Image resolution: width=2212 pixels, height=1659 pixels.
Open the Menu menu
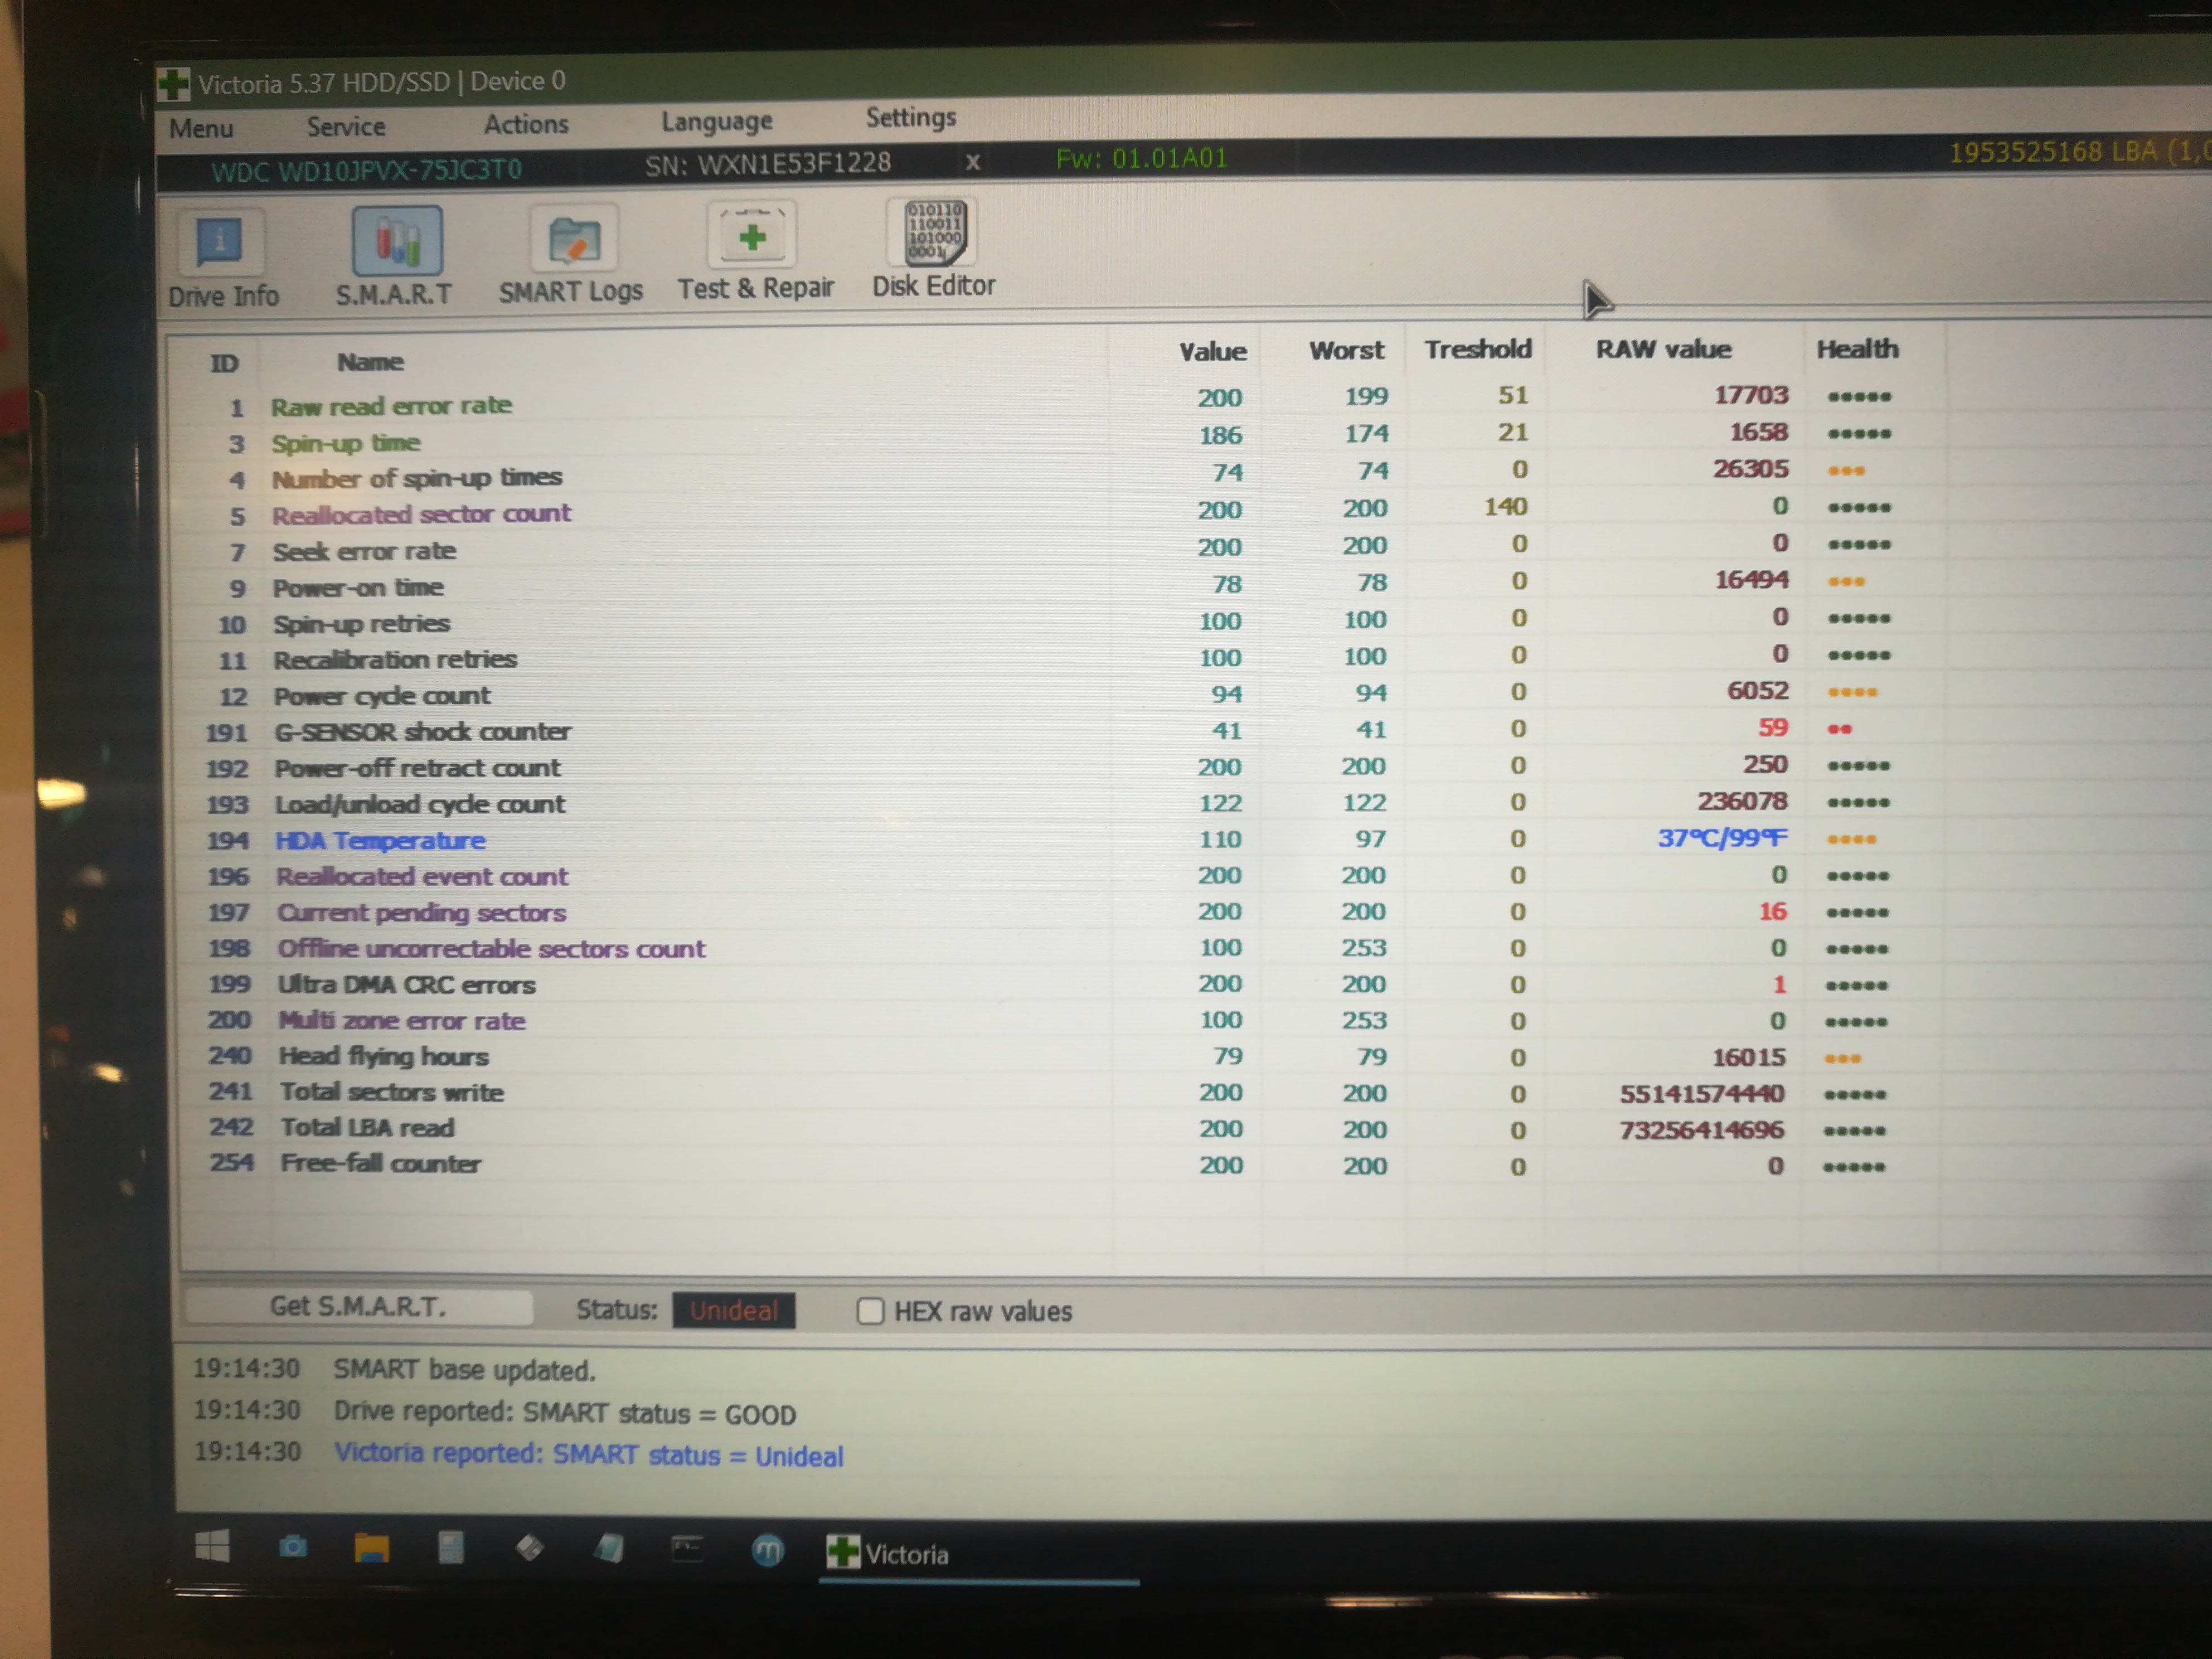201,129
